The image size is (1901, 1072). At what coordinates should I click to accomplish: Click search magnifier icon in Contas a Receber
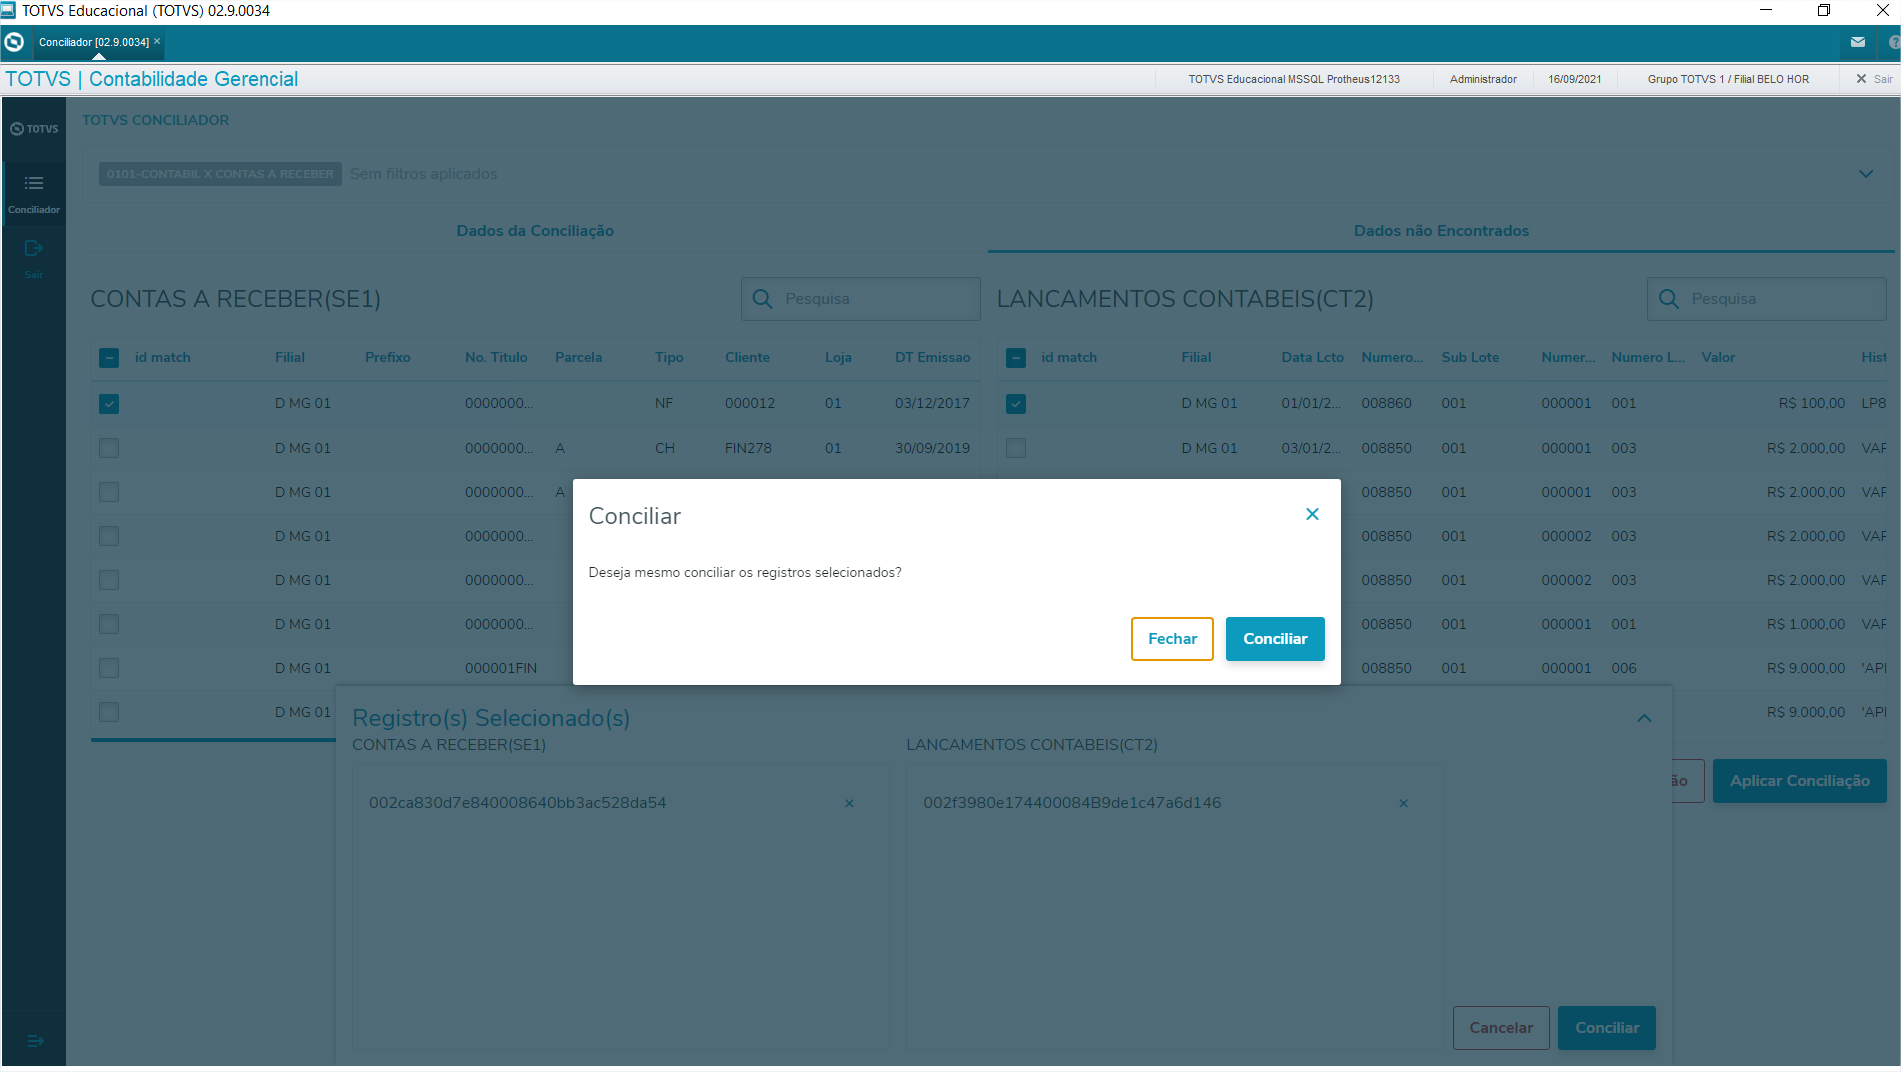pyautogui.click(x=762, y=299)
